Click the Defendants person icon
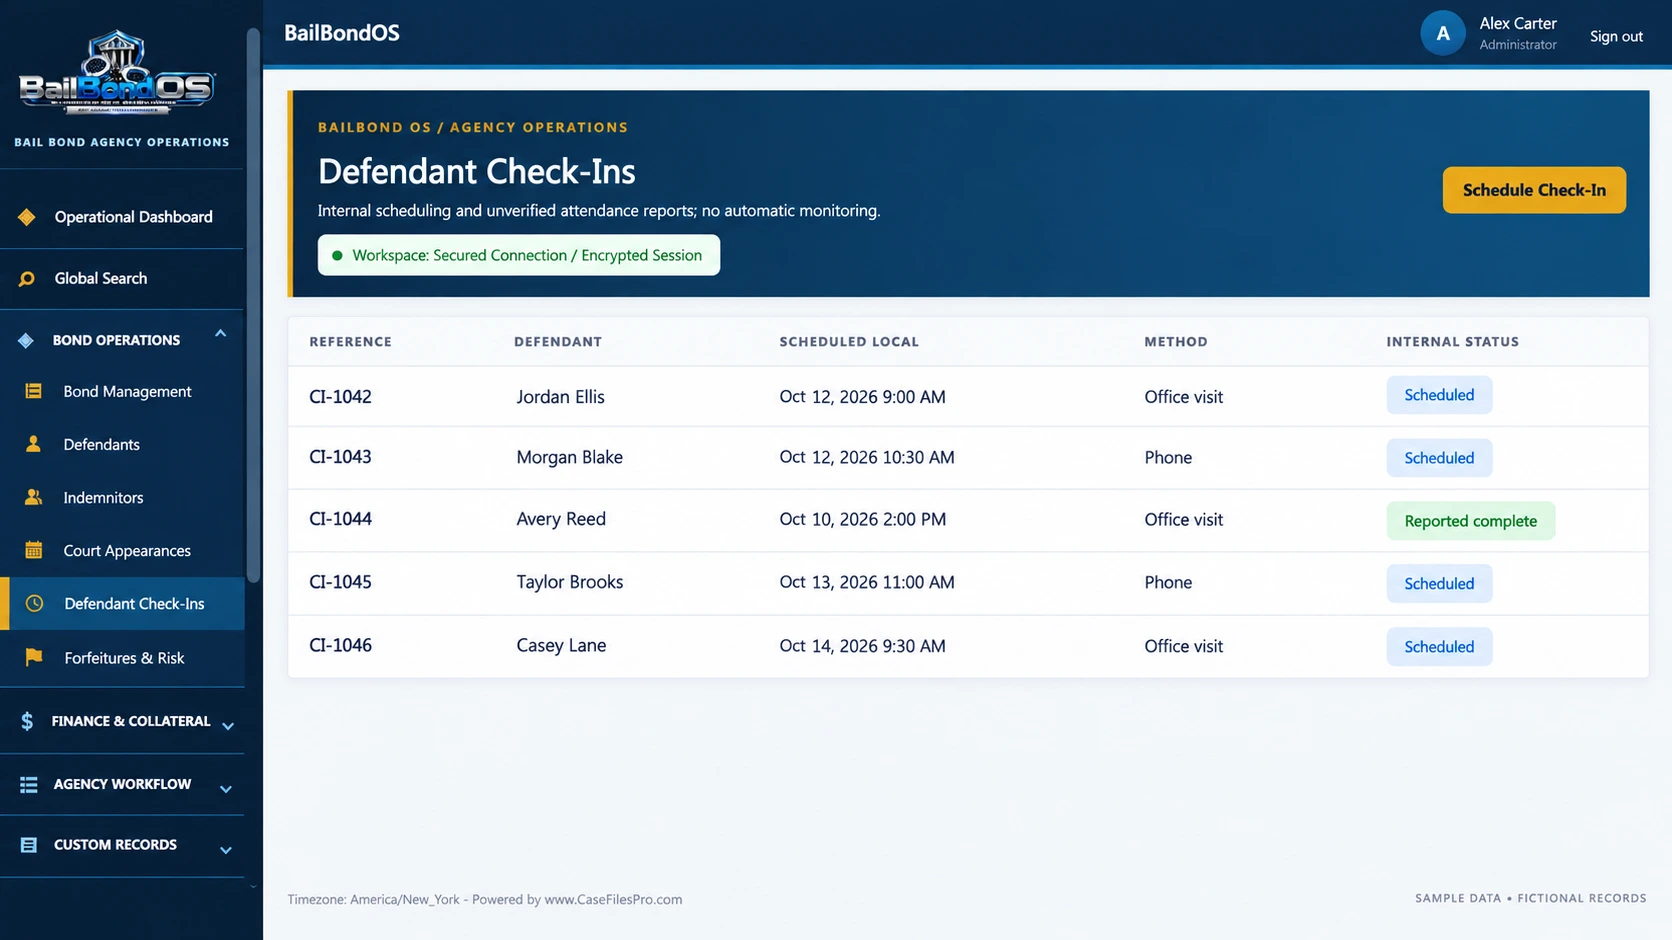The image size is (1672, 940). point(33,444)
